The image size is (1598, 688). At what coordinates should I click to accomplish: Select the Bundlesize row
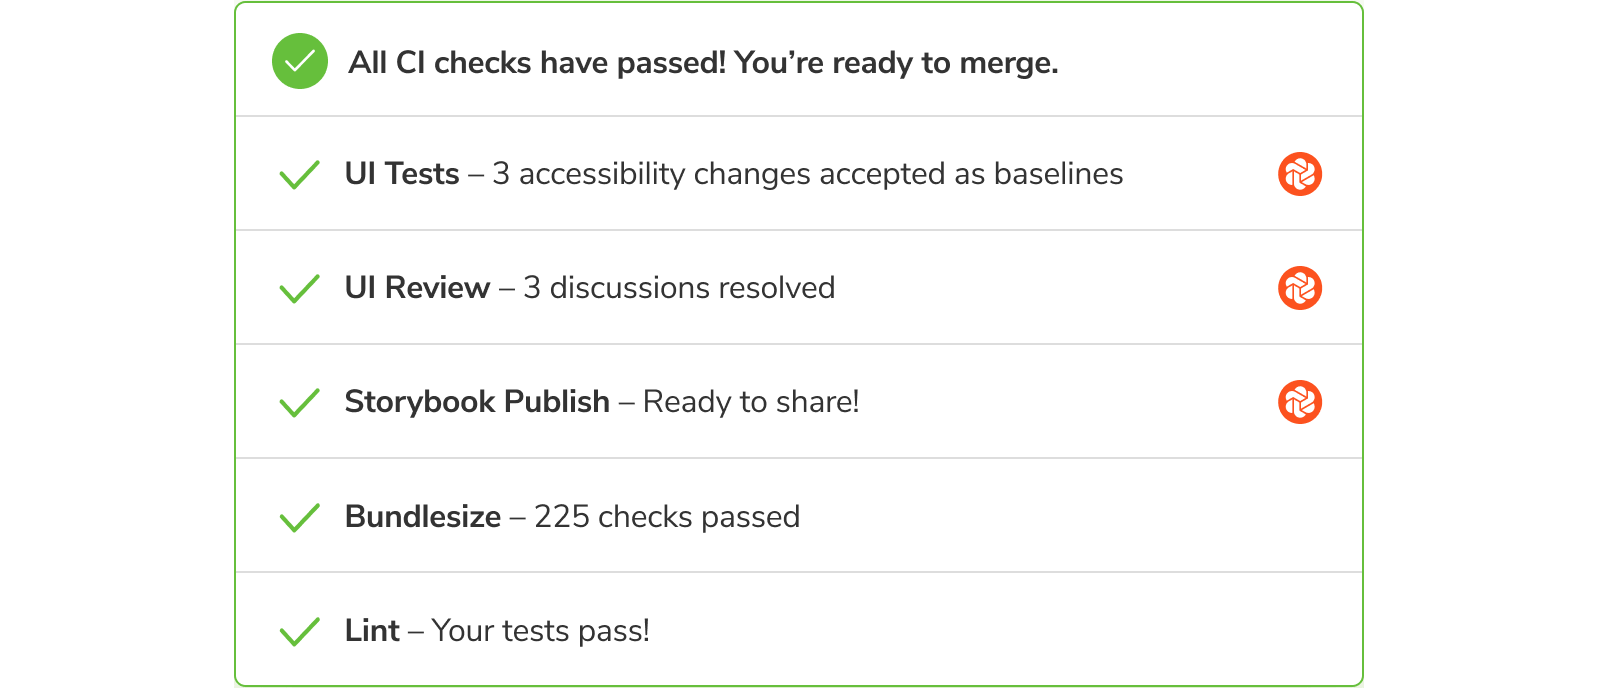coord(570,515)
